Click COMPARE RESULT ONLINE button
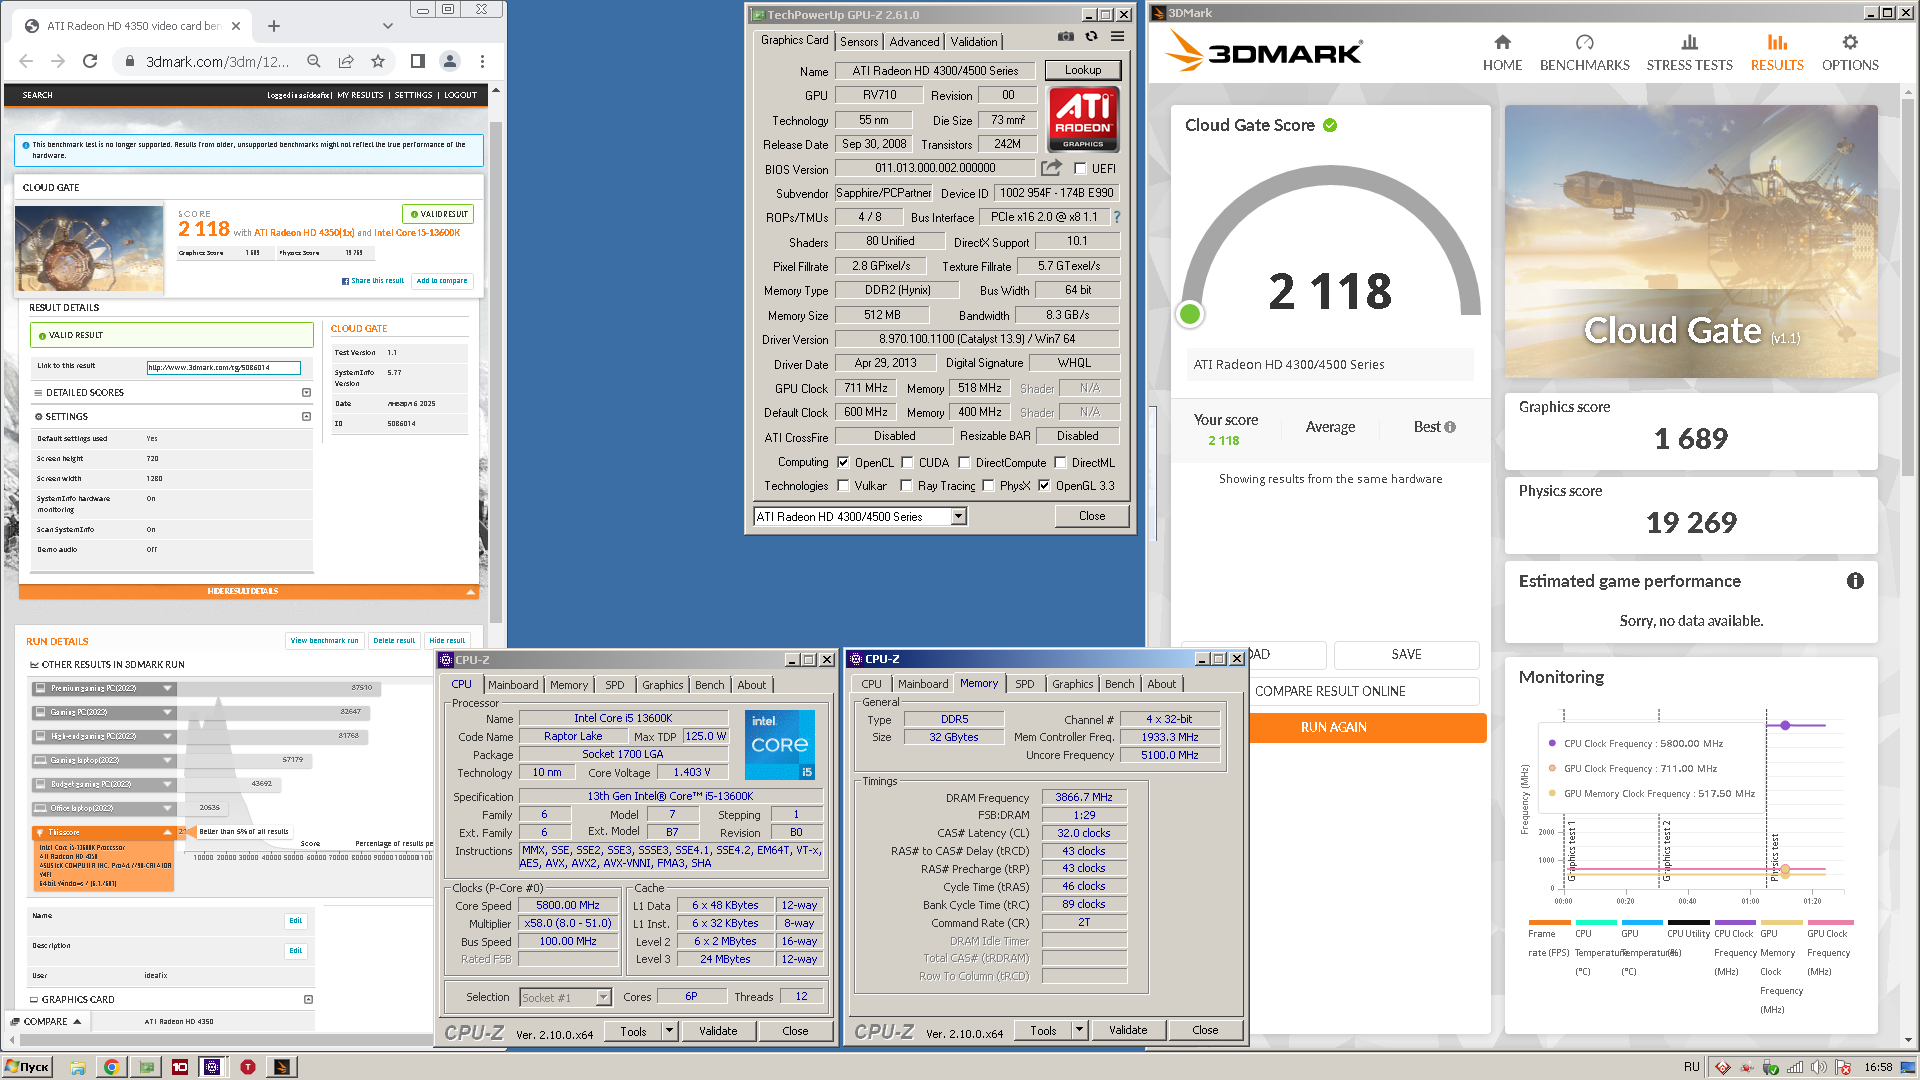 [x=1330, y=691]
